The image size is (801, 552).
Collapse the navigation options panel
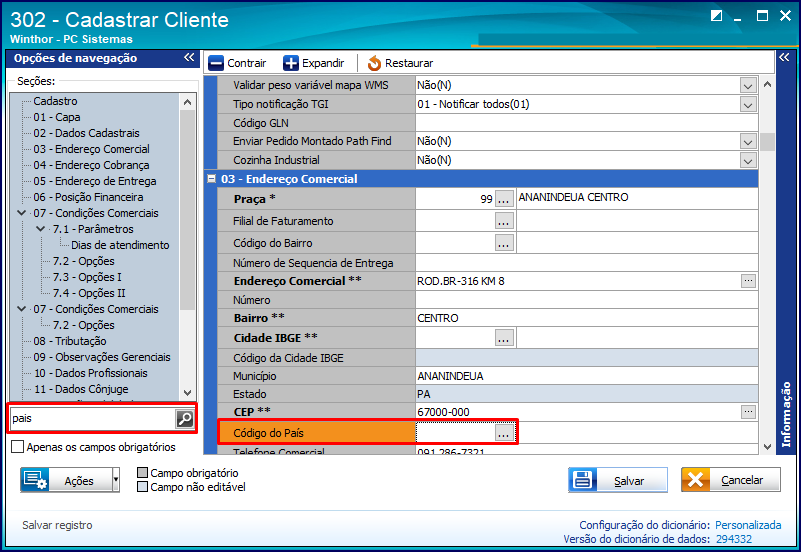pos(189,58)
